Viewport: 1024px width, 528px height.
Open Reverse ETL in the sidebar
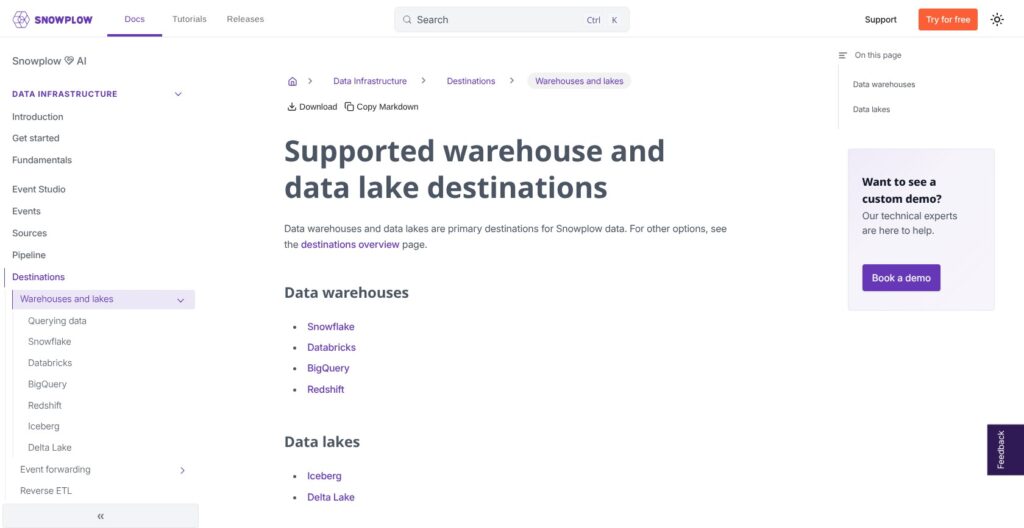tap(46, 491)
